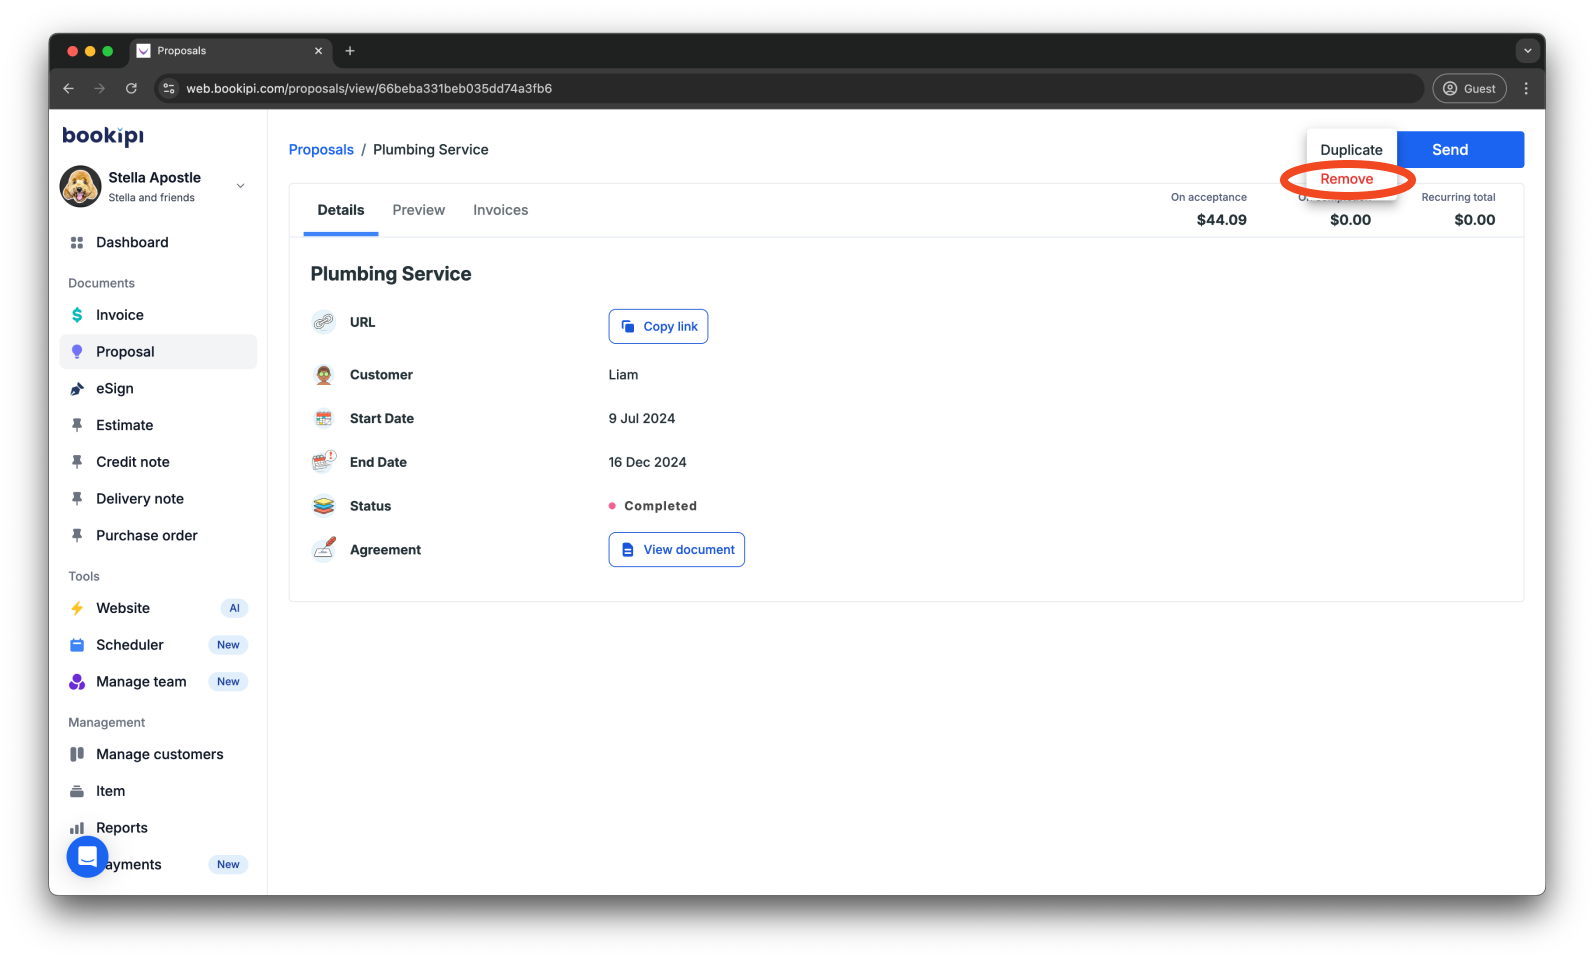The height and width of the screenshot is (960, 1595).
Task: Click the browser address bar URL
Action: pyautogui.click(x=369, y=88)
